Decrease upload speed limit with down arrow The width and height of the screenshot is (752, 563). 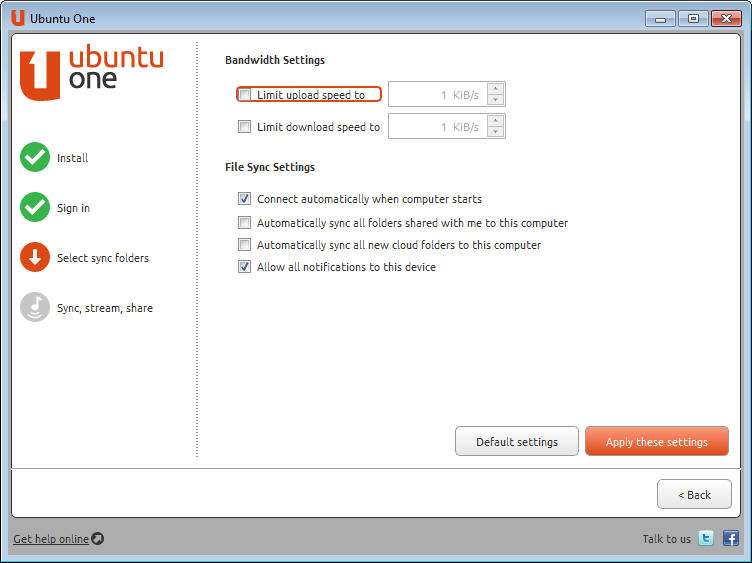(x=495, y=100)
